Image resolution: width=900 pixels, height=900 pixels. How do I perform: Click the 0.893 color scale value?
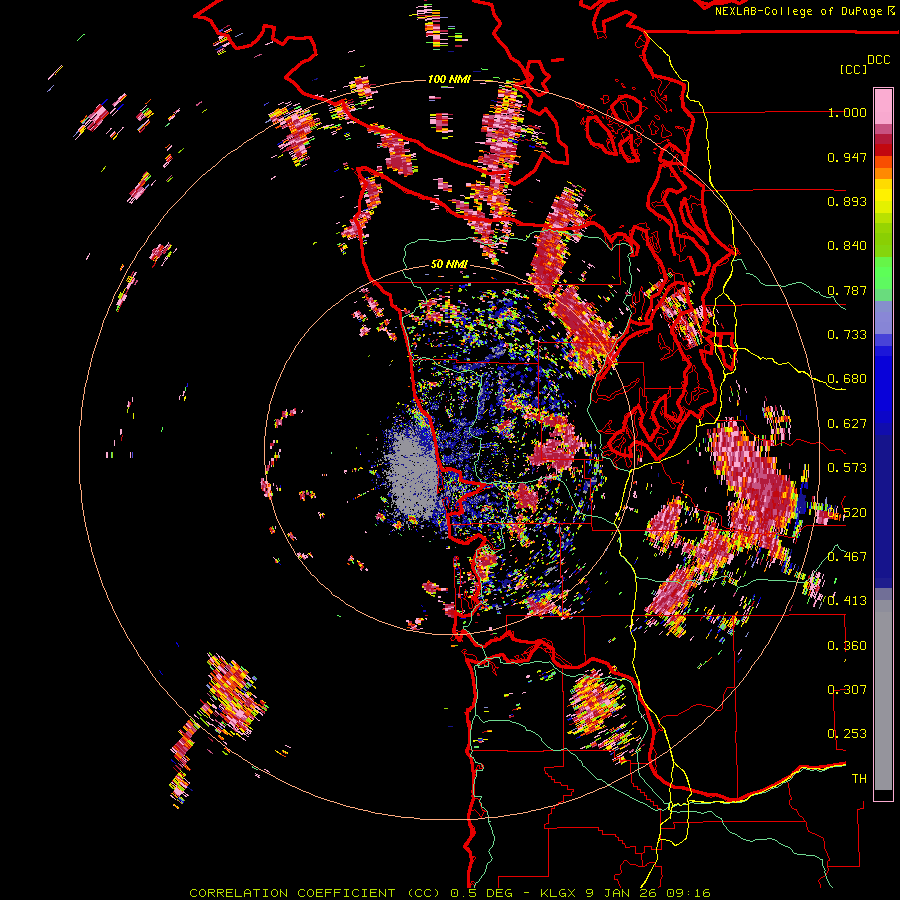coord(847,201)
